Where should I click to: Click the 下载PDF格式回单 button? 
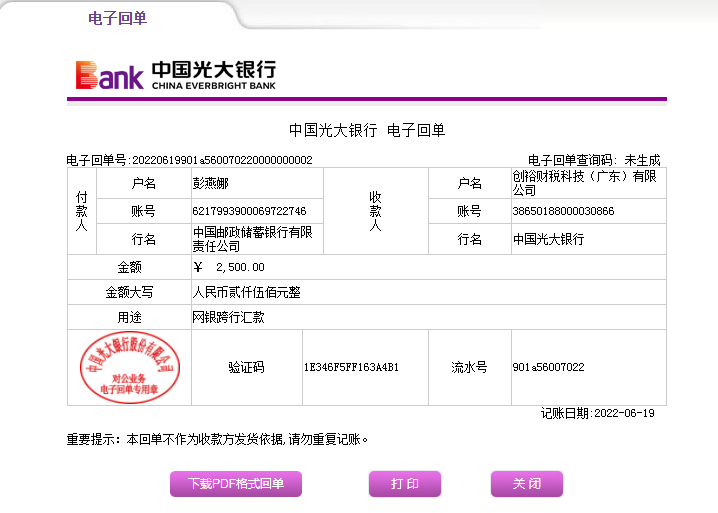pyautogui.click(x=236, y=484)
